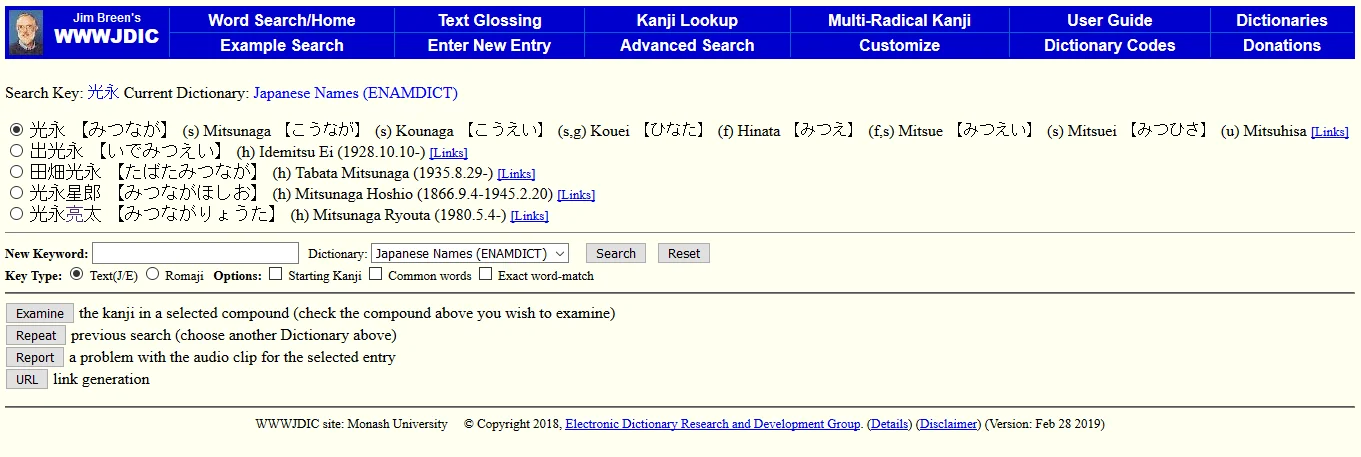Open Links for Idemitsu Ei entry
This screenshot has height=457, width=1361.
click(x=448, y=153)
